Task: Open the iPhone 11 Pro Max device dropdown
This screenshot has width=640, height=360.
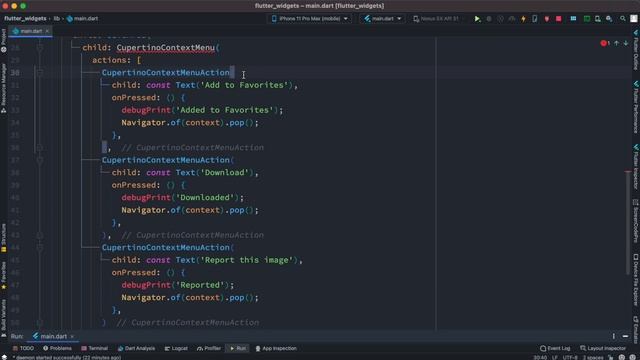Action: pyautogui.click(x=310, y=19)
